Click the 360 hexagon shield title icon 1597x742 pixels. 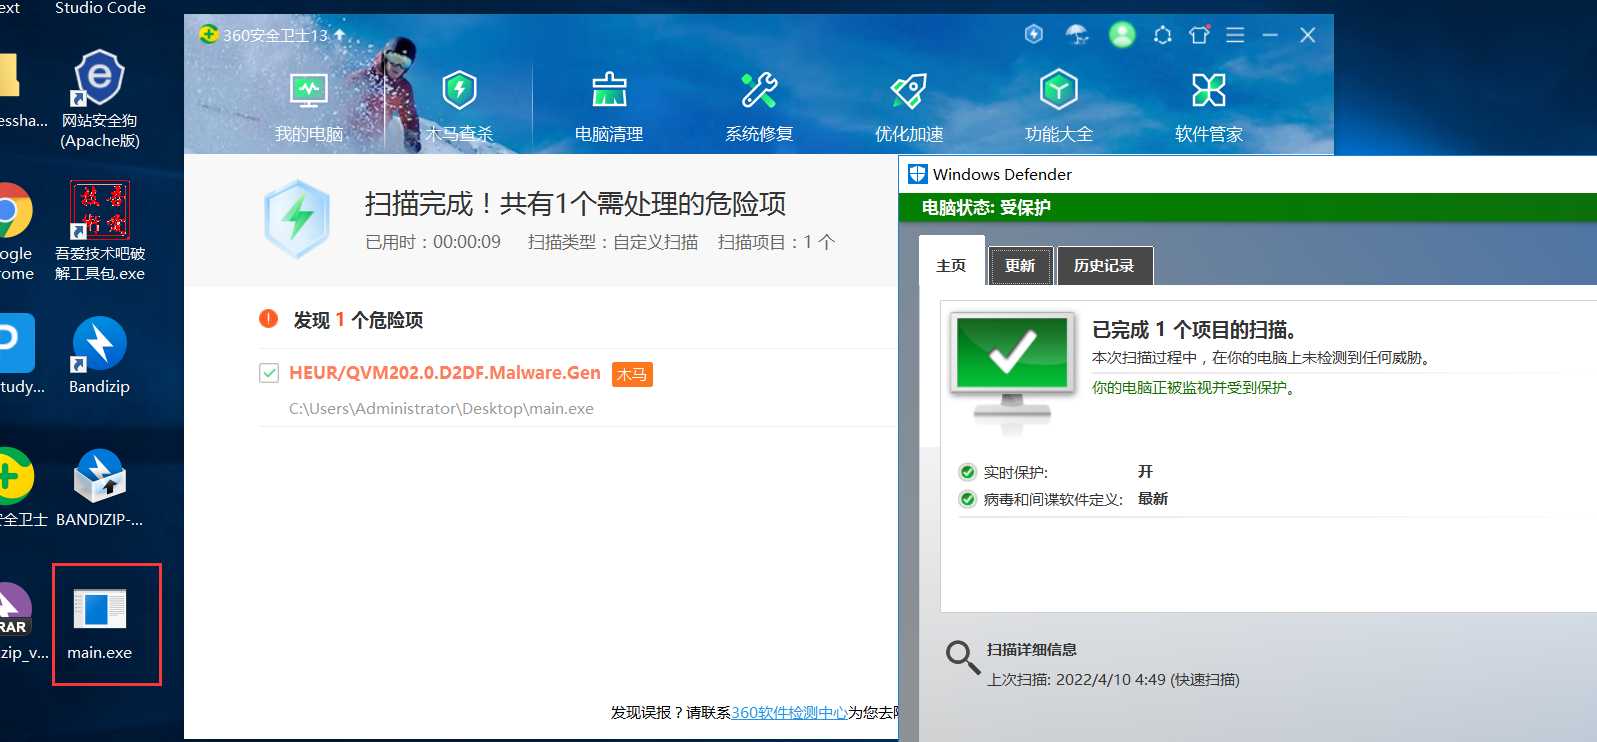tap(1034, 34)
